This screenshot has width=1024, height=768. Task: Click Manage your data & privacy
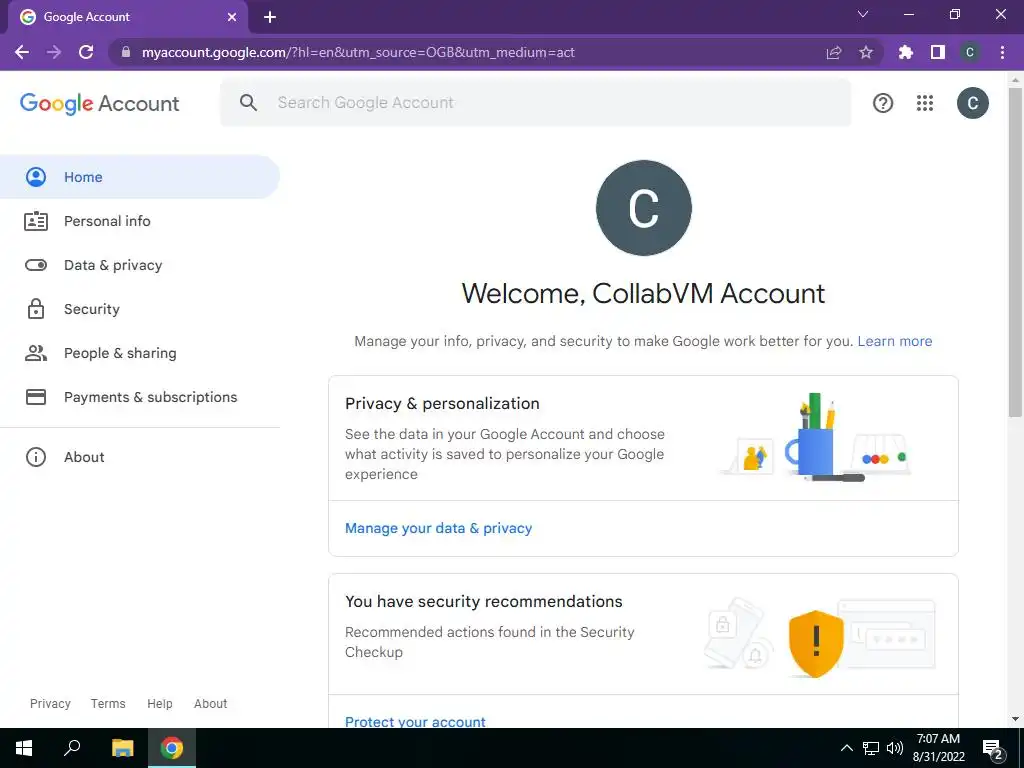[438, 528]
